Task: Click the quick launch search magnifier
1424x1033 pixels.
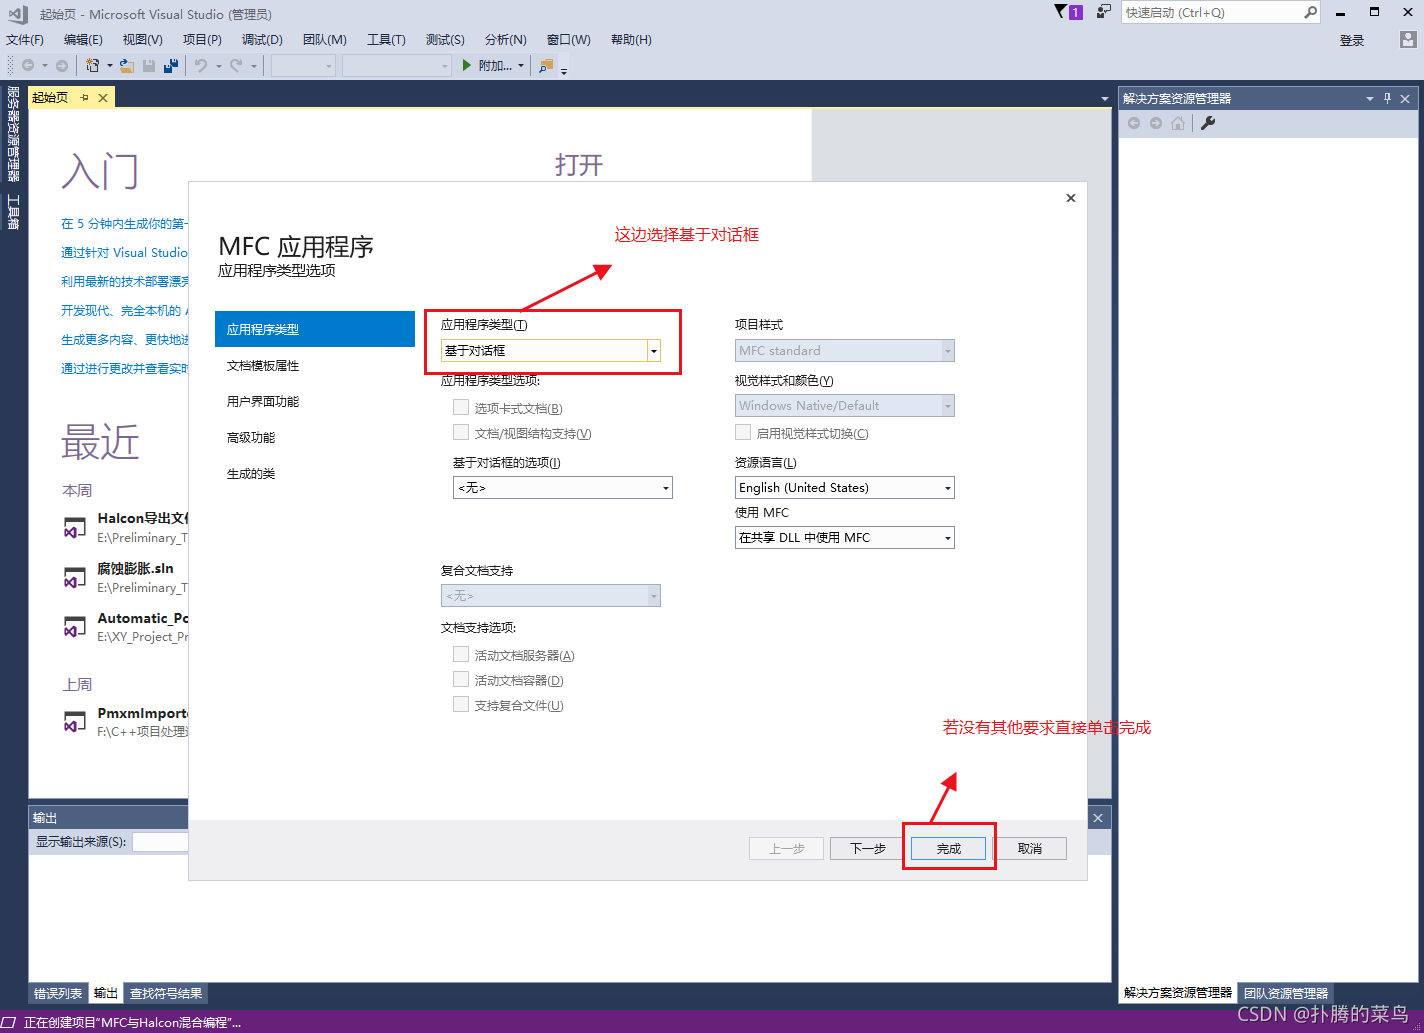Action: pos(1310,12)
